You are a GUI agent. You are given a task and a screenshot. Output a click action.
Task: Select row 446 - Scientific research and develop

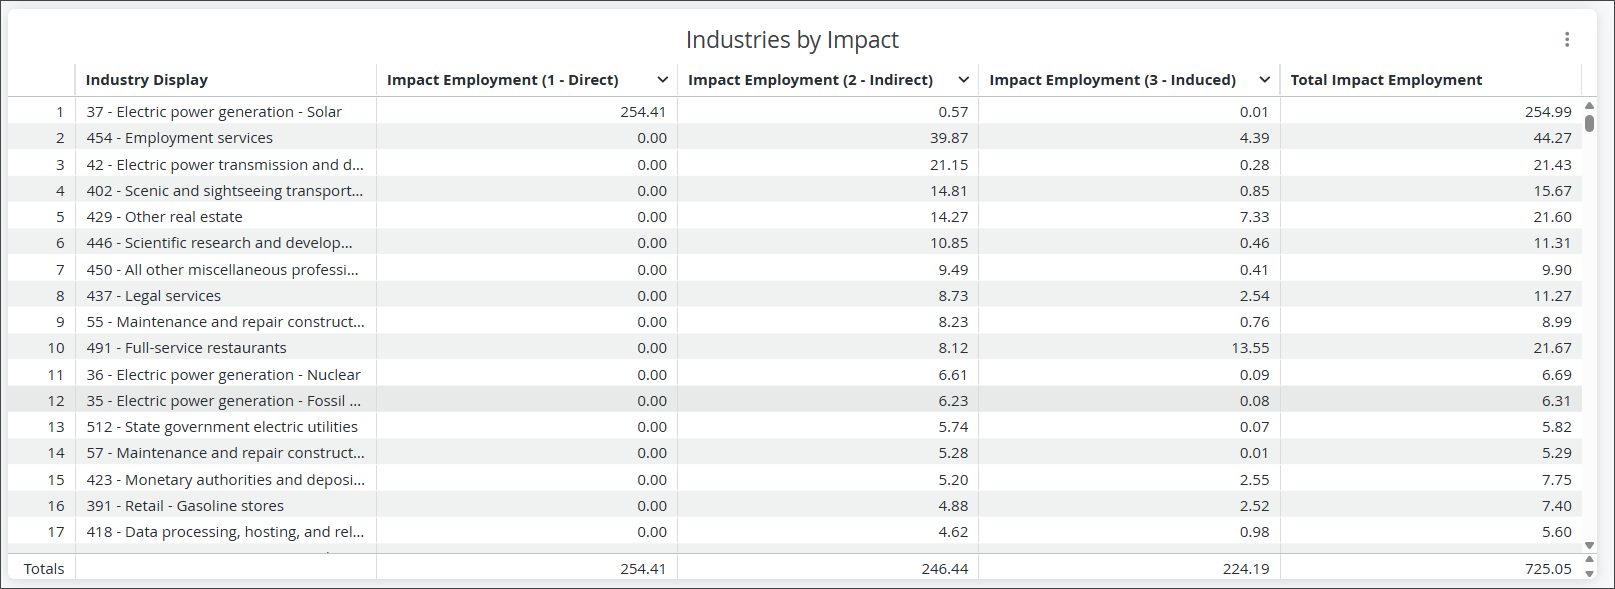pos(795,243)
